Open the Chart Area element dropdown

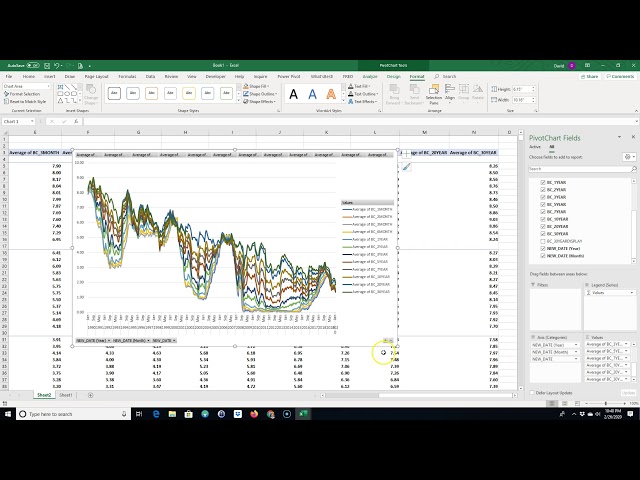point(48,86)
